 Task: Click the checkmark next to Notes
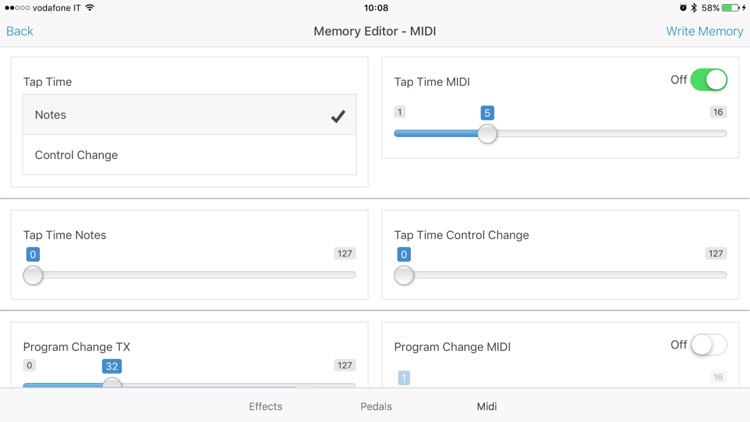tap(338, 116)
